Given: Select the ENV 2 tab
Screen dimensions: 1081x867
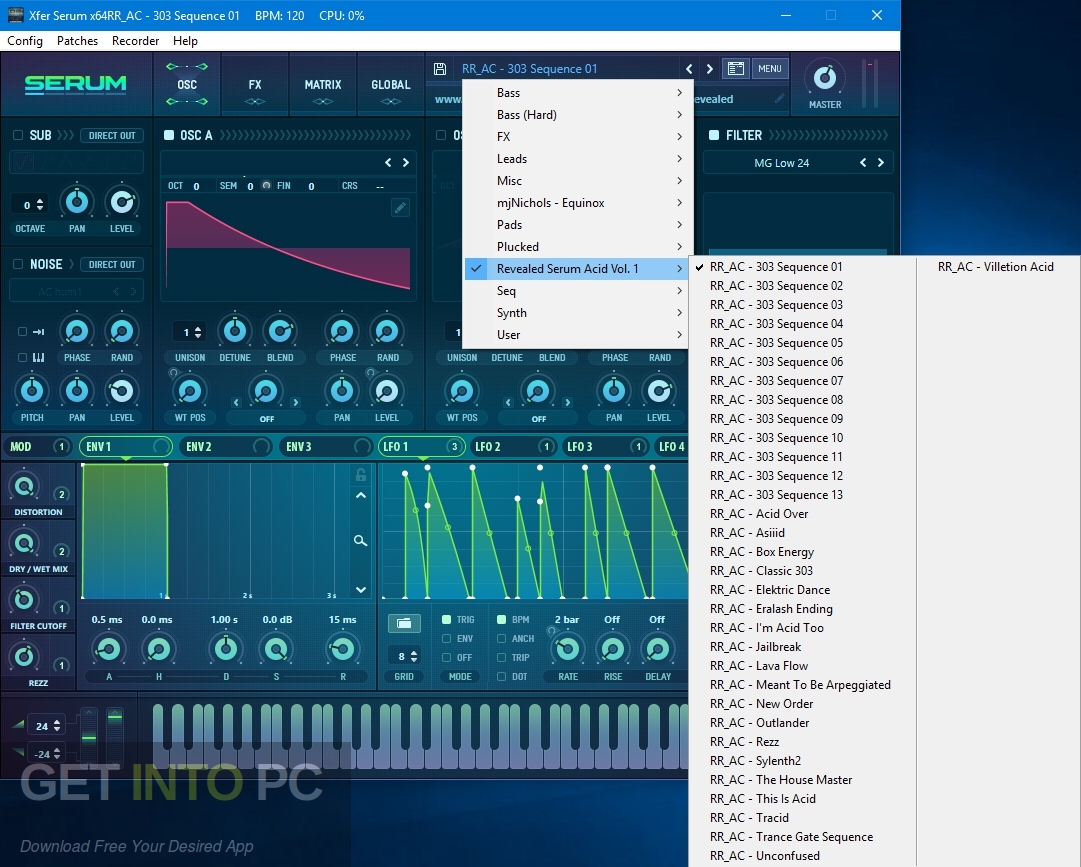Looking at the screenshot, I should click(225, 447).
